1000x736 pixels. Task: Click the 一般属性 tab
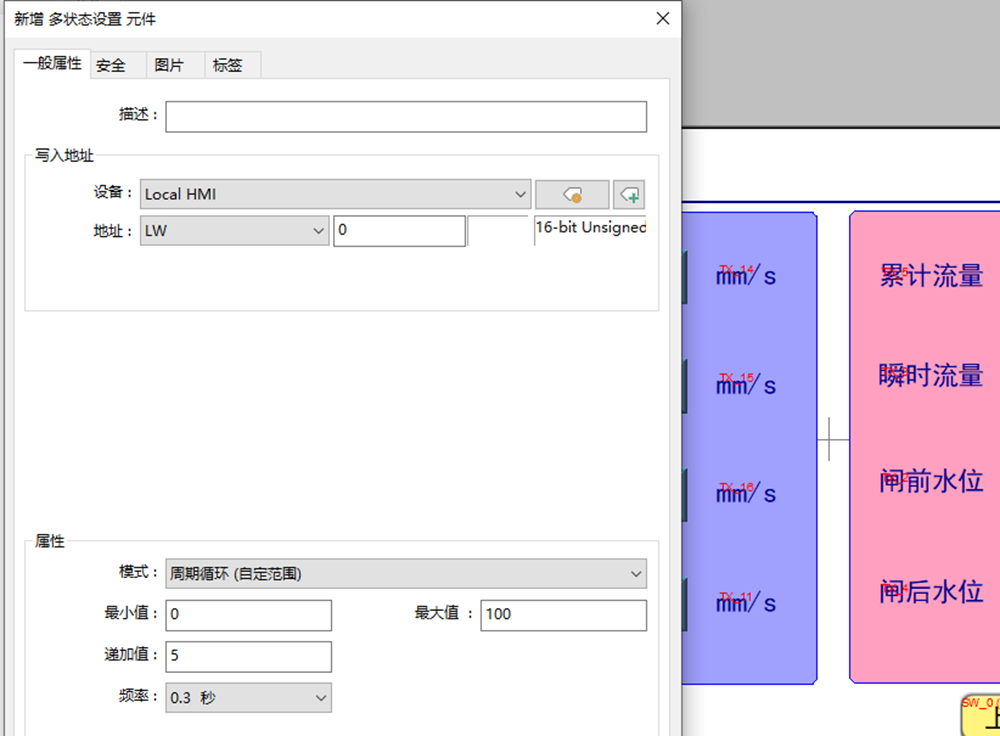[x=52, y=63]
